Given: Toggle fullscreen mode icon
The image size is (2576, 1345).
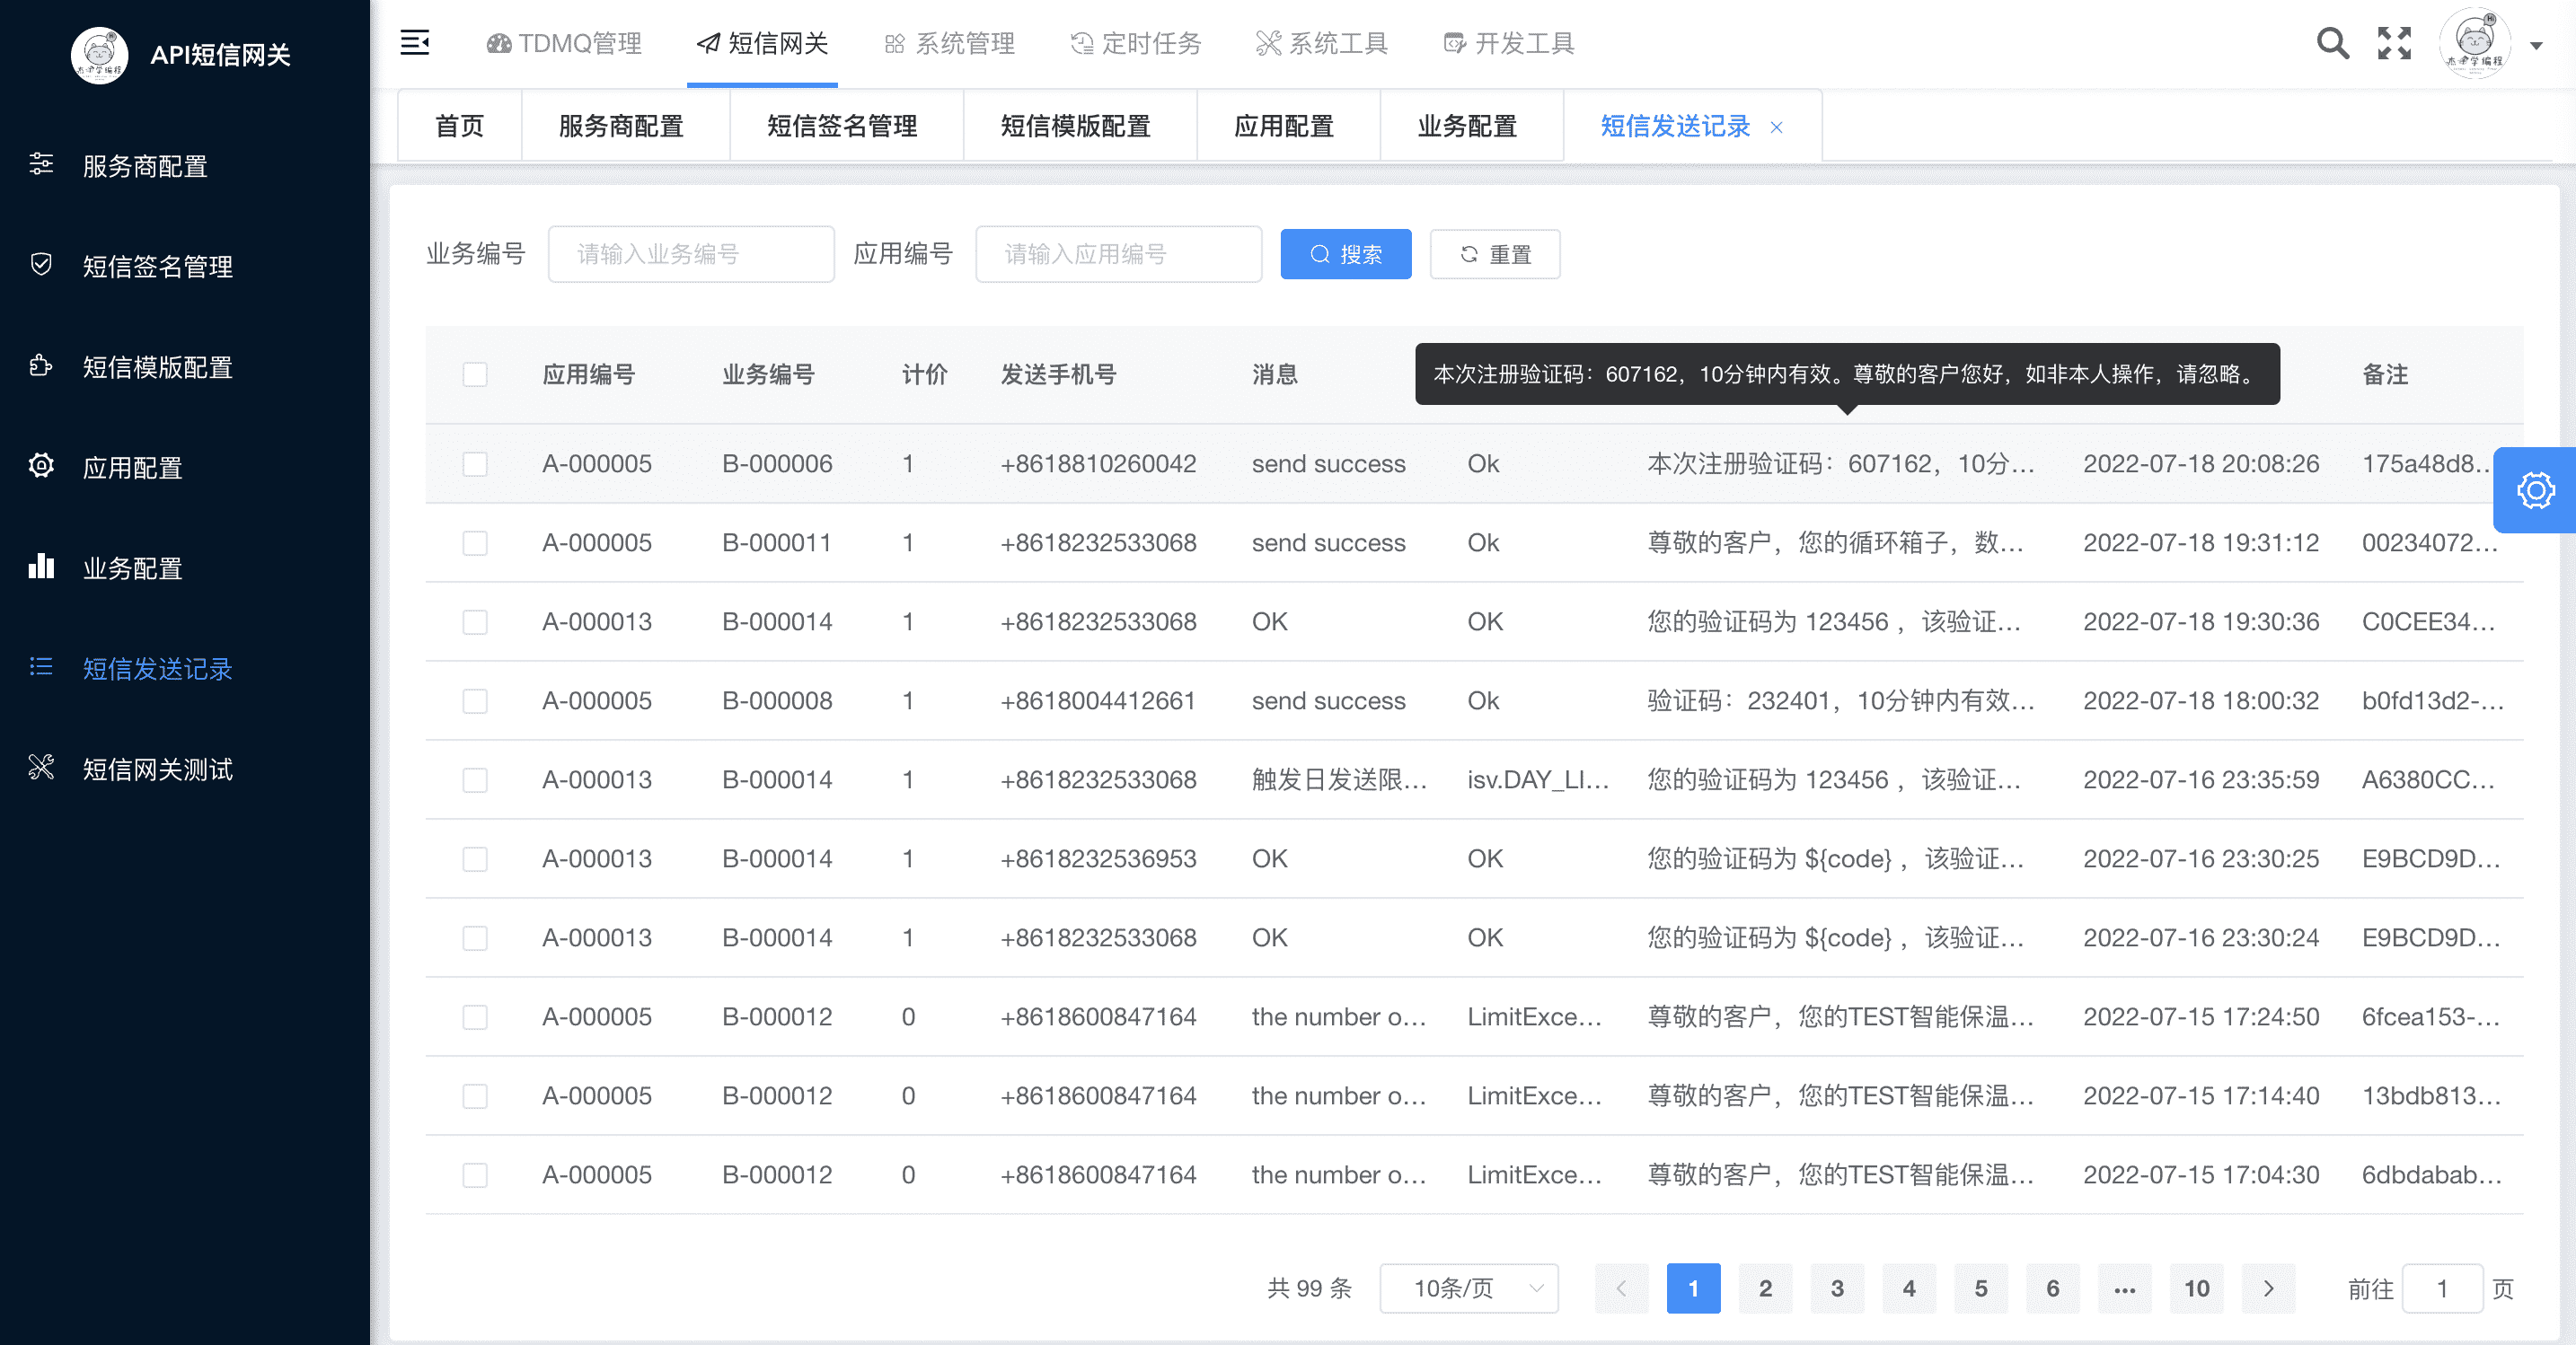Looking at the screenshot, I should point(2394,43).
